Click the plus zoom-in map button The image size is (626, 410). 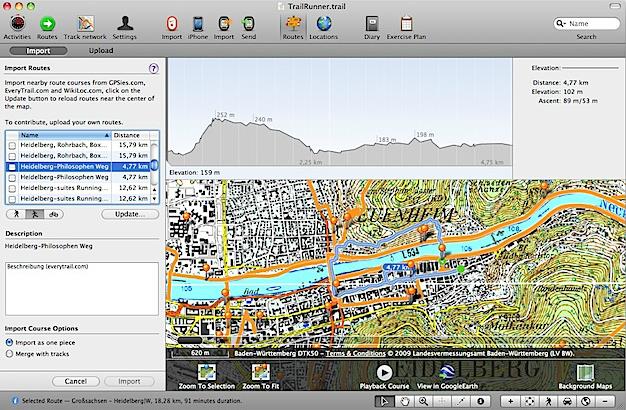[x=510, y=401]
